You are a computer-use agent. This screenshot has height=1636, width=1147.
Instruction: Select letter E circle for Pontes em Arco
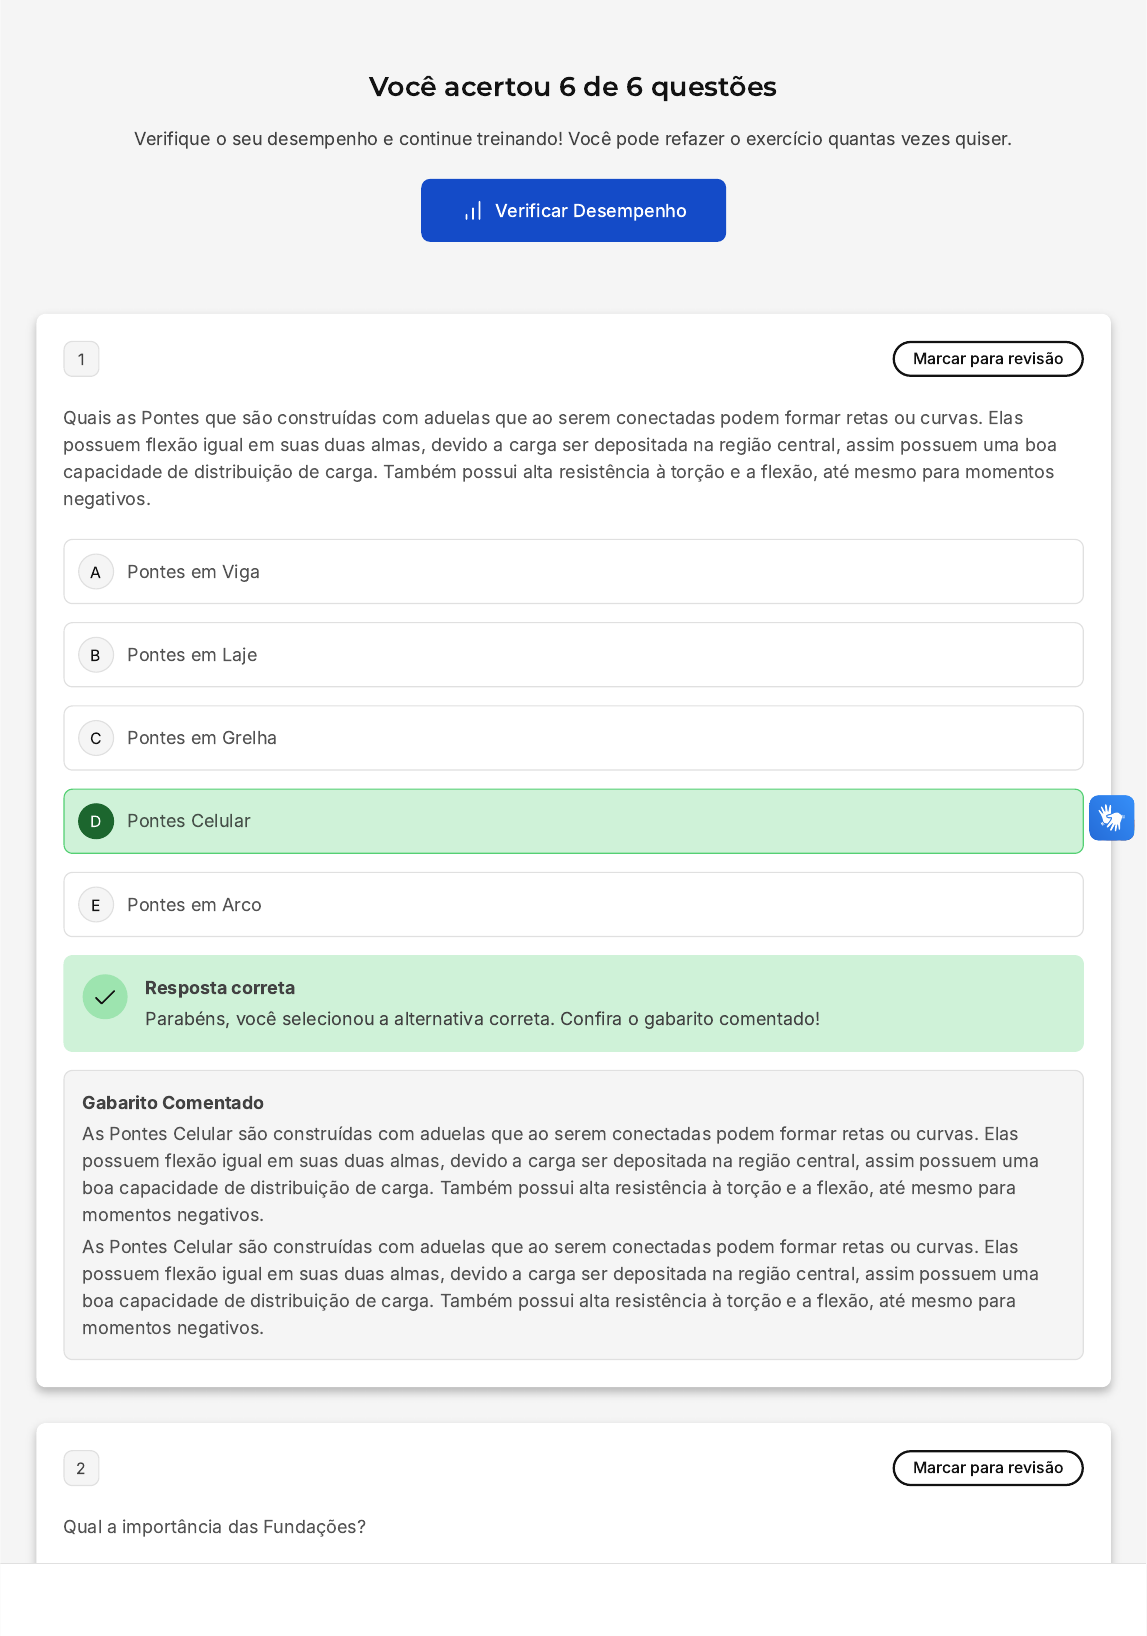pos(96,905)
